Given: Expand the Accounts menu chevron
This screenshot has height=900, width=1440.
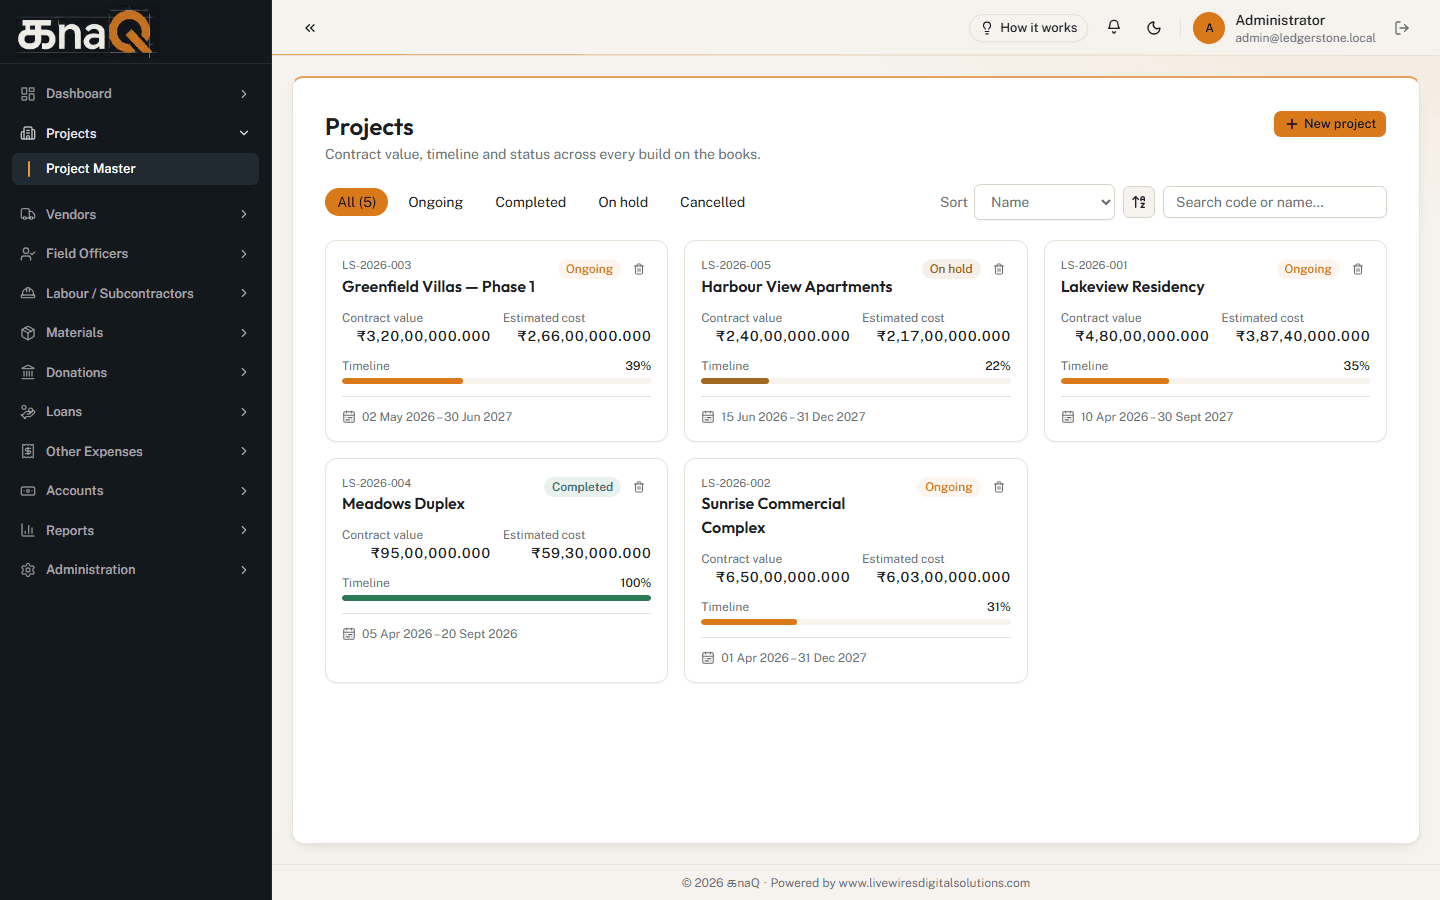Looking at the screenshot, I should click(244, 491).
